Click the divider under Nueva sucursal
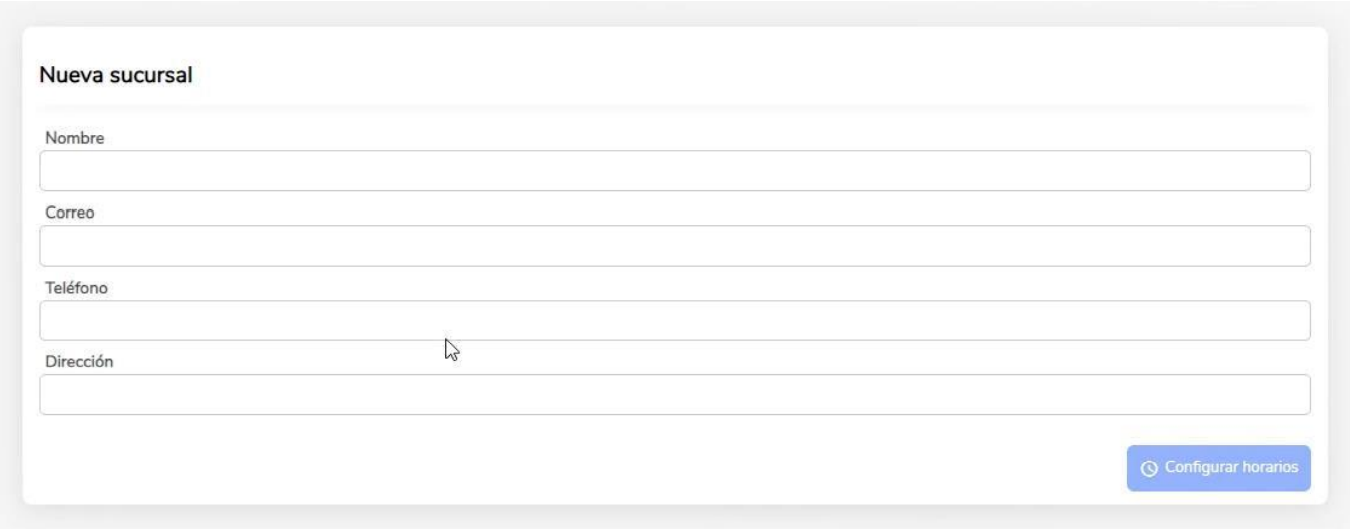The width and height of the screenshot is (1350, 529). click(x=675, y=105)
